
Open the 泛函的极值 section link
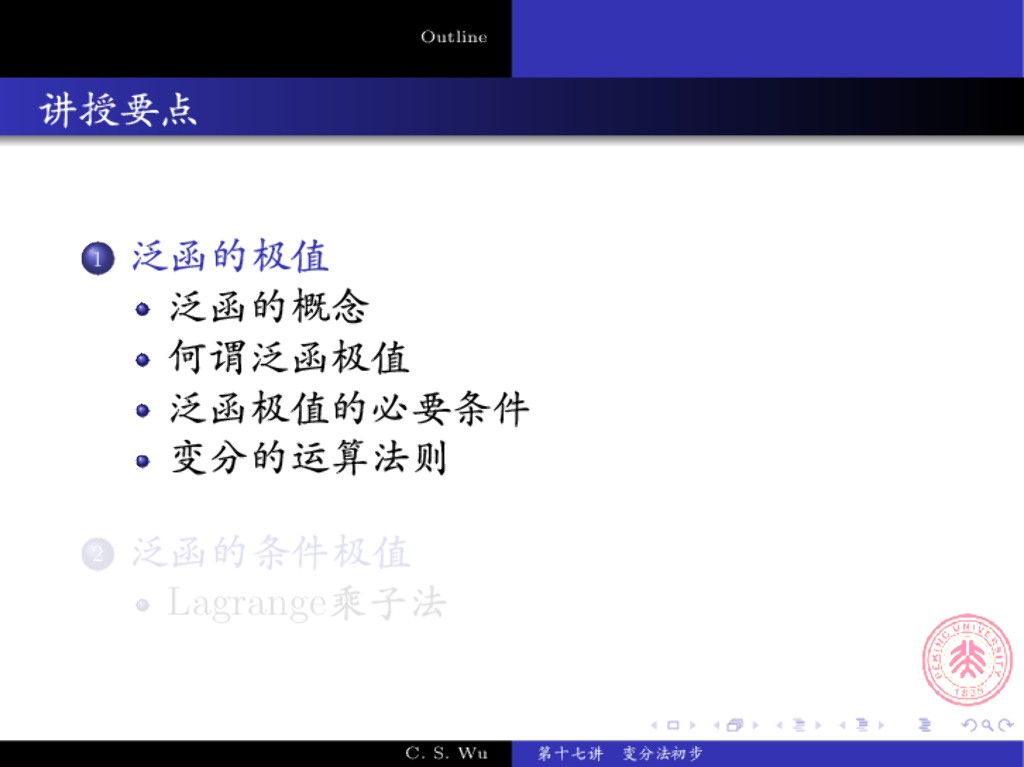click(230, 257)
